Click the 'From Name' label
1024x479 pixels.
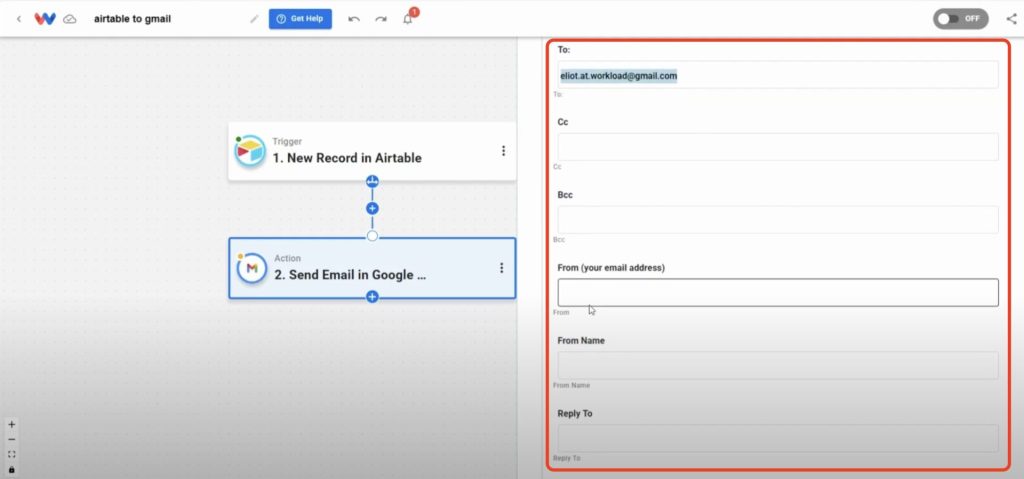tap(581, 340)
